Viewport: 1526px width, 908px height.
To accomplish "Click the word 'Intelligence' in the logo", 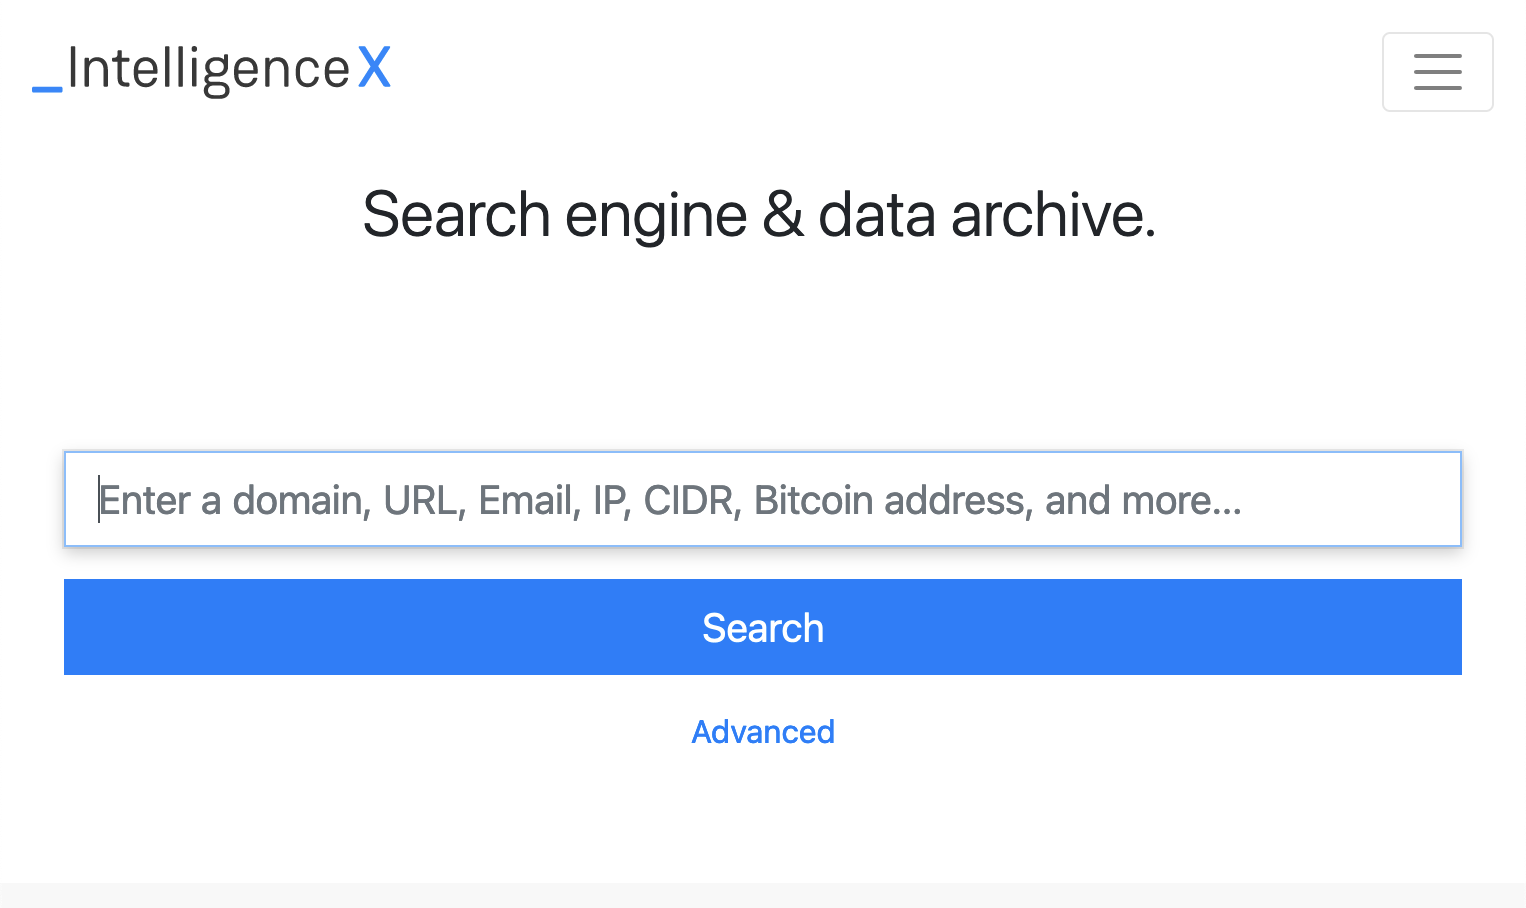I will point(208,70).
